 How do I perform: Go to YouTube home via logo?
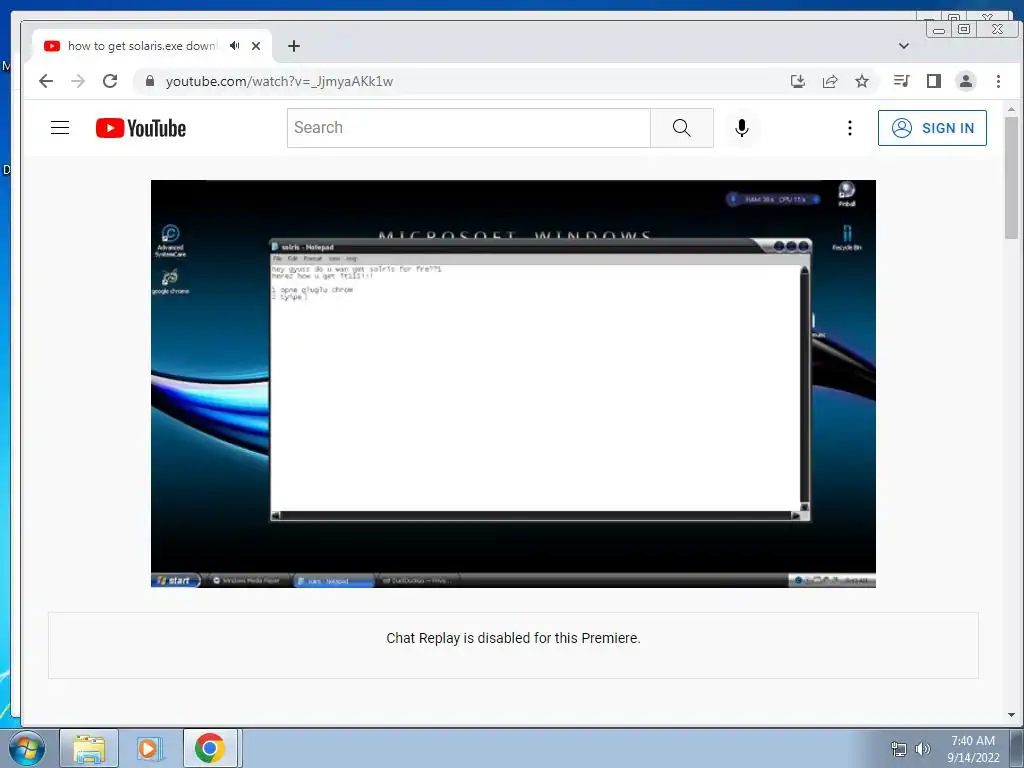coord(140,128)
